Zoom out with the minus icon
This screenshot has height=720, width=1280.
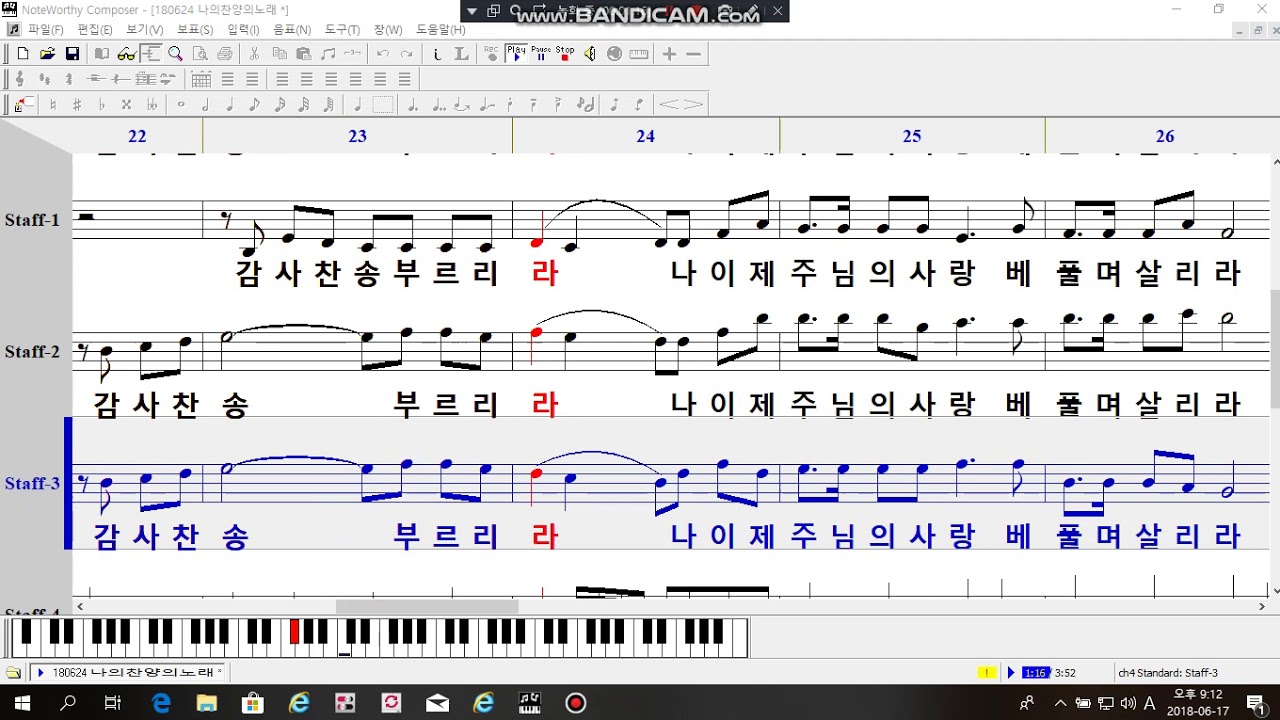694,54
